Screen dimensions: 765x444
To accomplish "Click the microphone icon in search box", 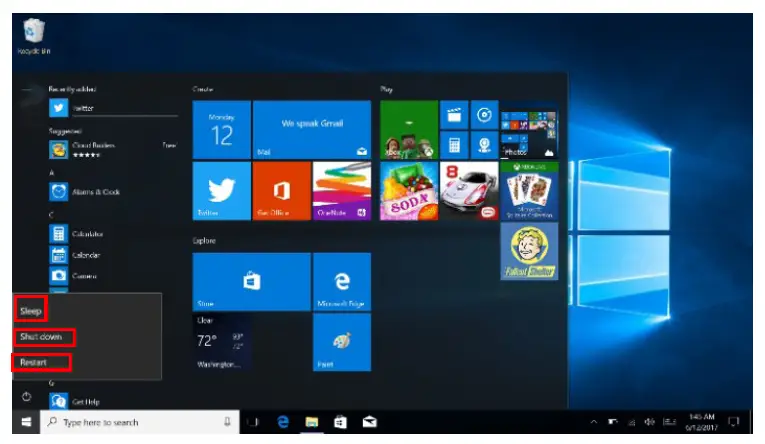I will [x=227, y=422].
